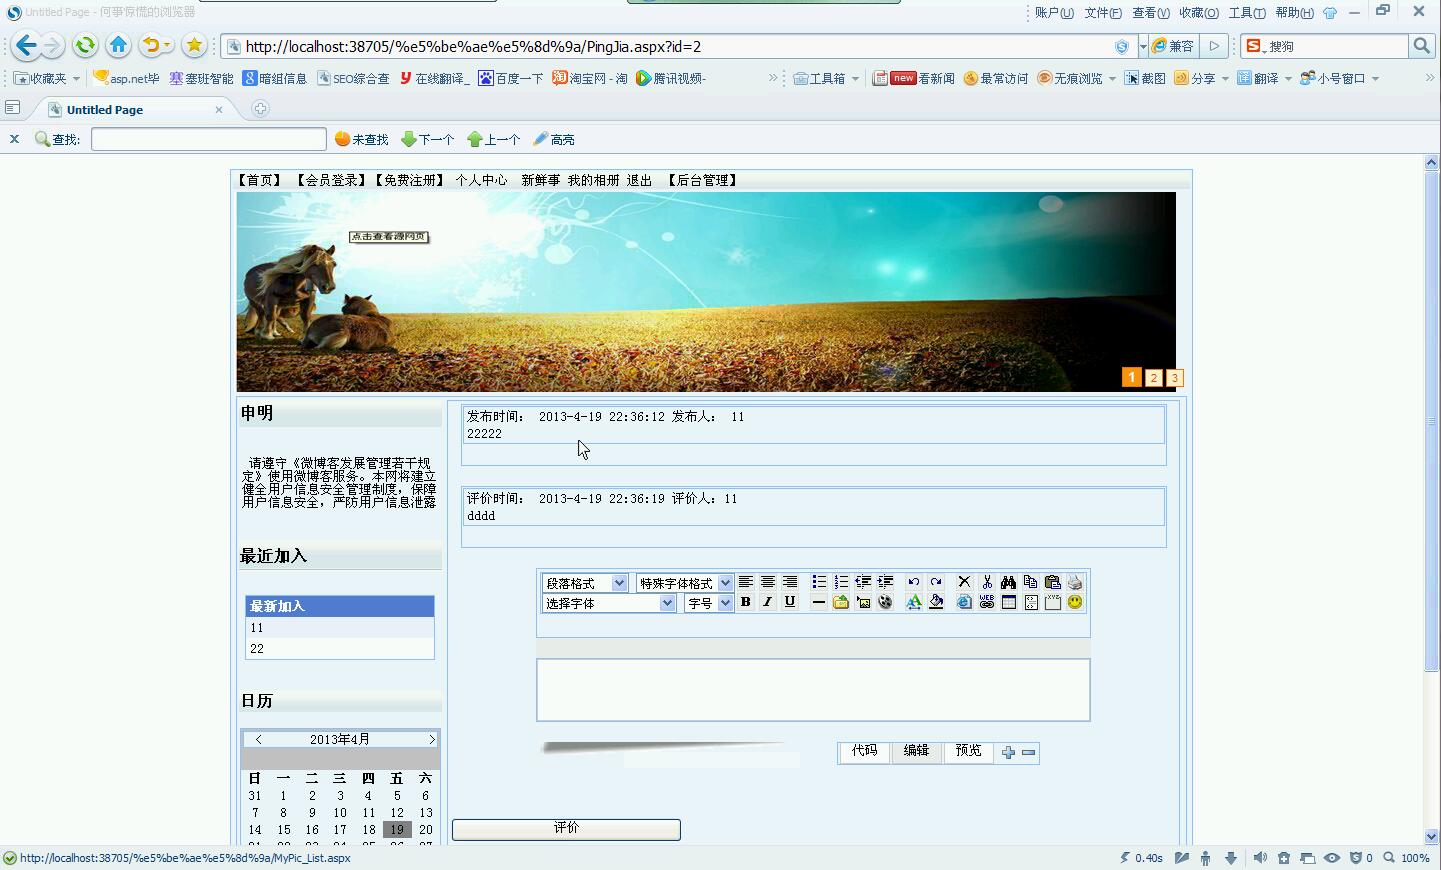1441x870 pixels.
Task: Switch to the 预览 preview tab
Action: [968, 751]
